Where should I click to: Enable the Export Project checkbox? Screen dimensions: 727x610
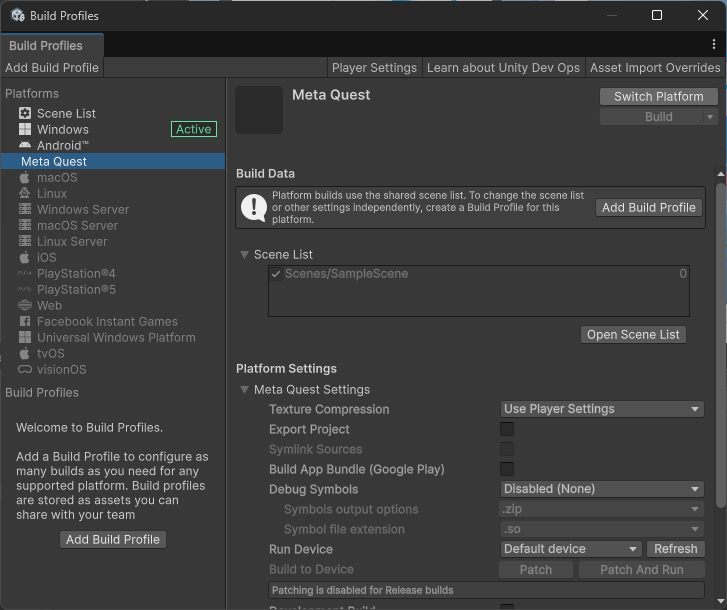tap(507, 429)
